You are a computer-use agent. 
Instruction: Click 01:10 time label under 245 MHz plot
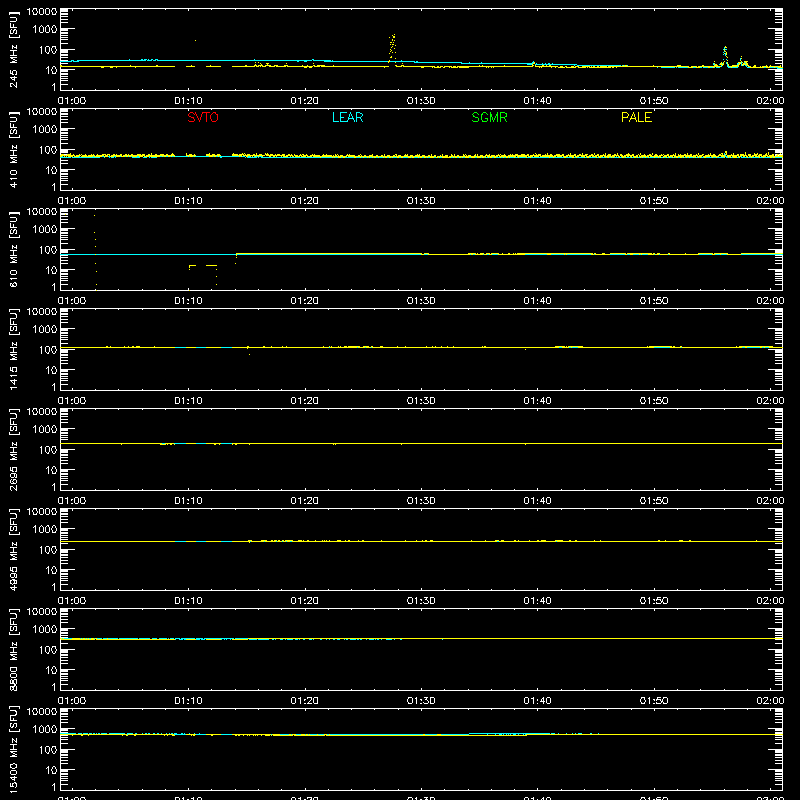tap(188, 101)
